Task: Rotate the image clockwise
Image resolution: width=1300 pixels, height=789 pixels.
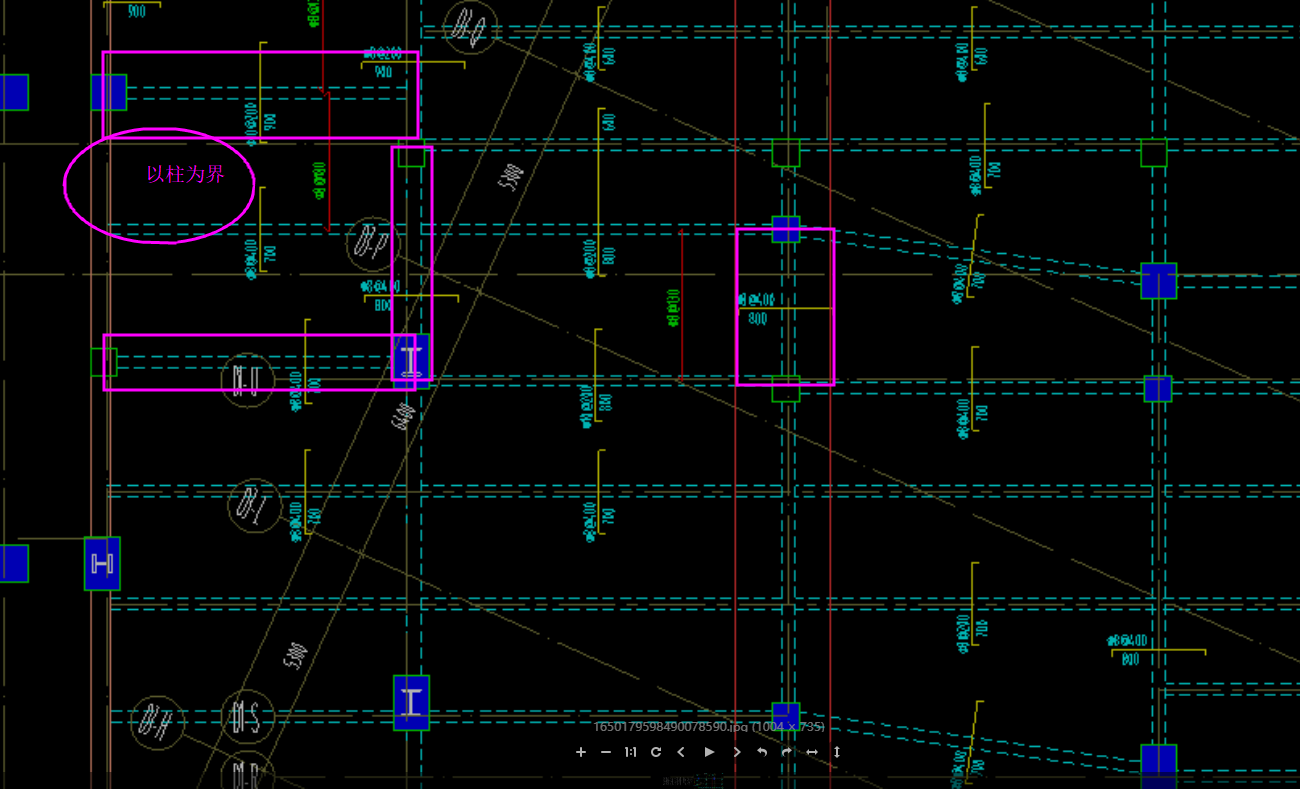Action: pos(787,752)
